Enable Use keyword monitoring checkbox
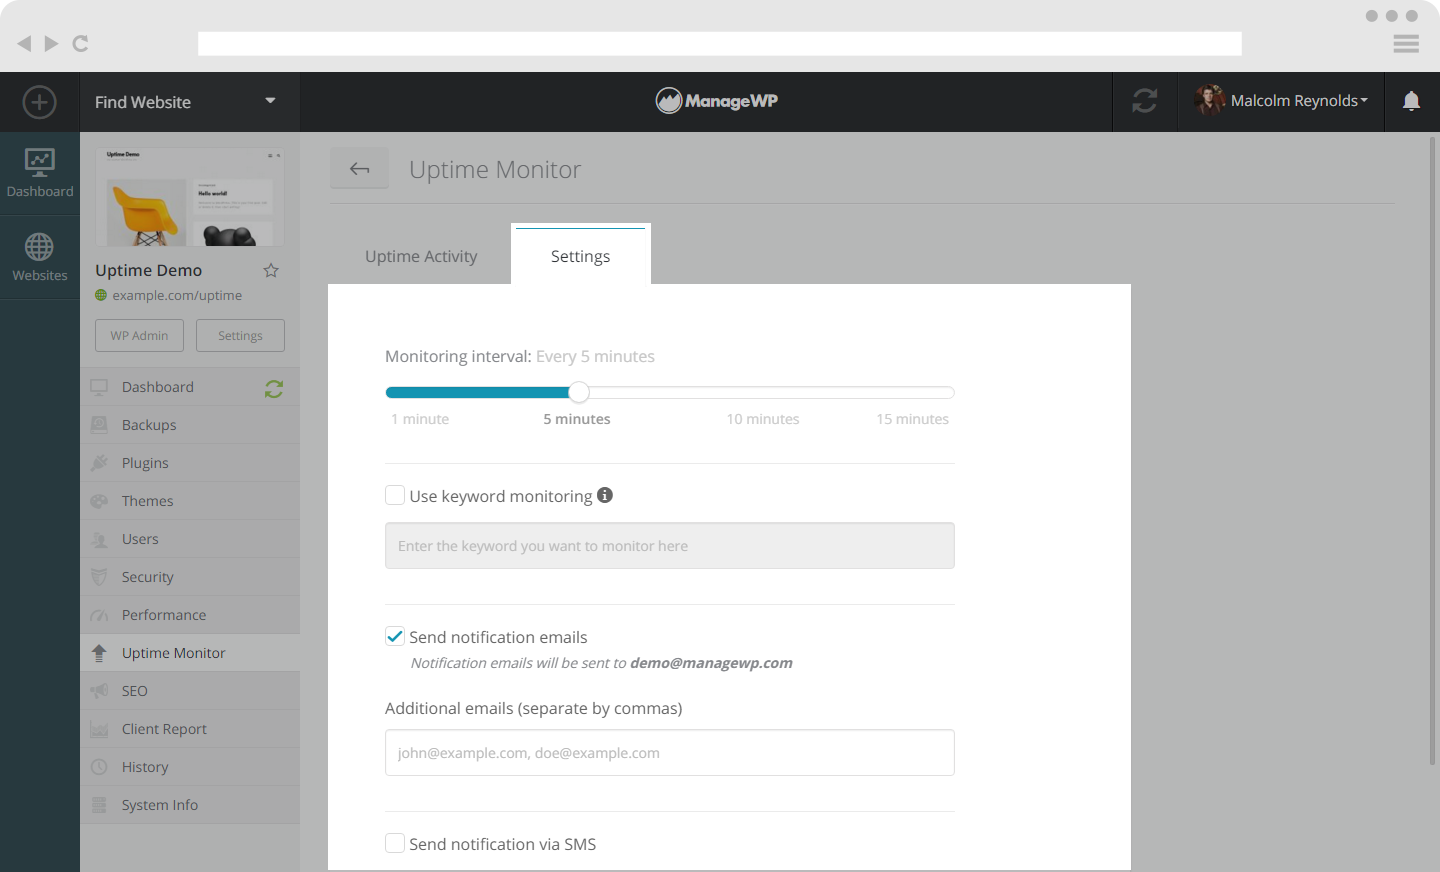This screenshot has width=1440, height=872. 395,495
